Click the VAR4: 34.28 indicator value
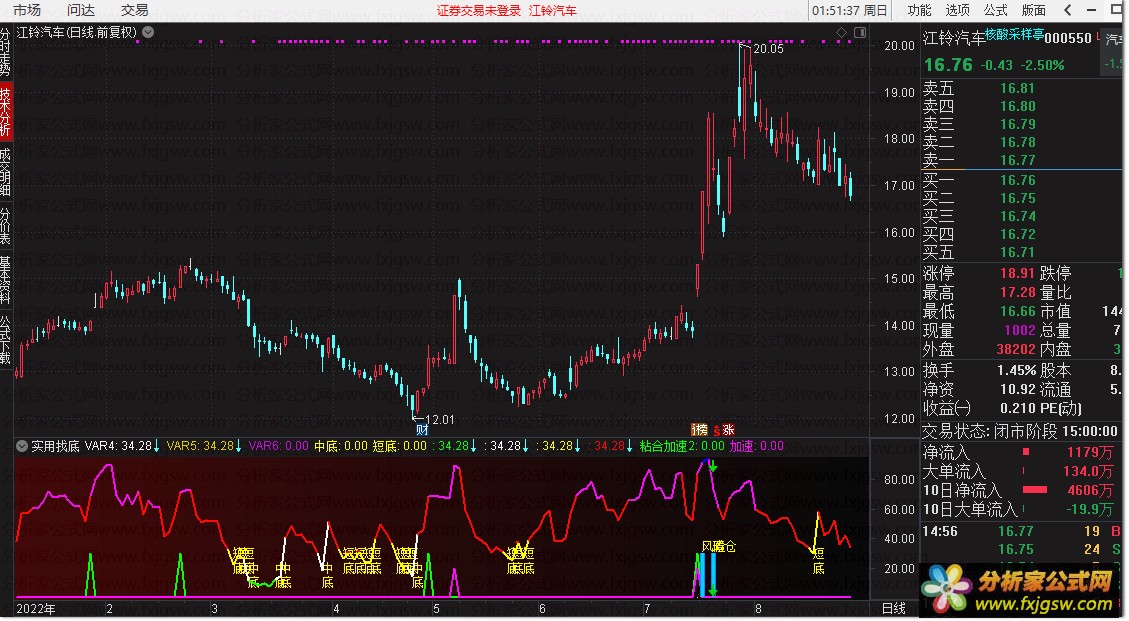1129x621 pixels. pyautogui.click(x=118, y=447)
